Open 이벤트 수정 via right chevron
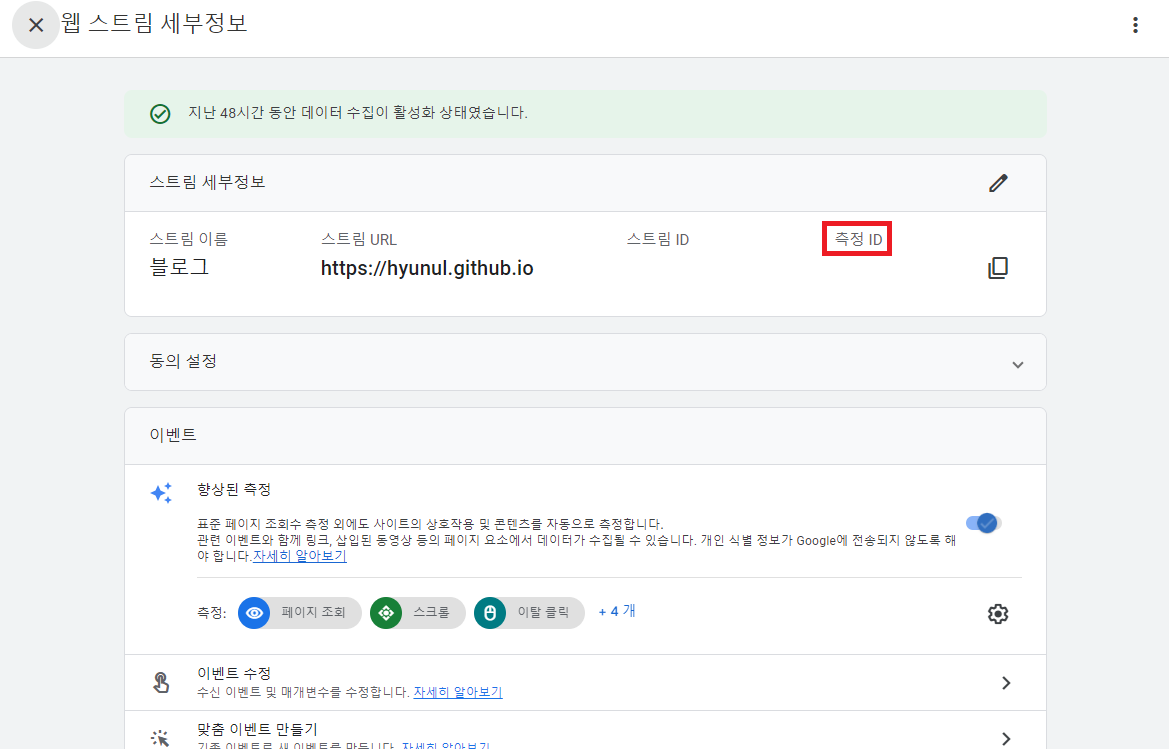Screen dimensions: 1169x749 (1006, 683)
